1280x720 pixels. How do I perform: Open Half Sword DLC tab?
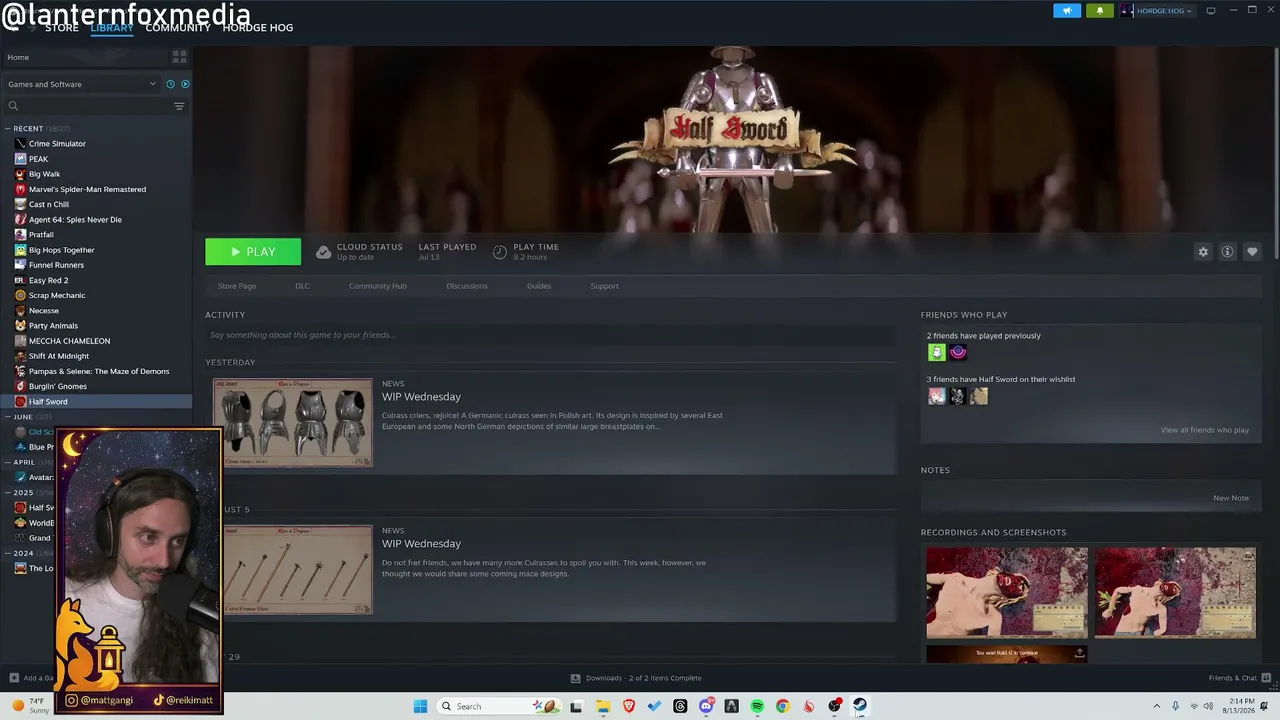(x=302, y=286)
